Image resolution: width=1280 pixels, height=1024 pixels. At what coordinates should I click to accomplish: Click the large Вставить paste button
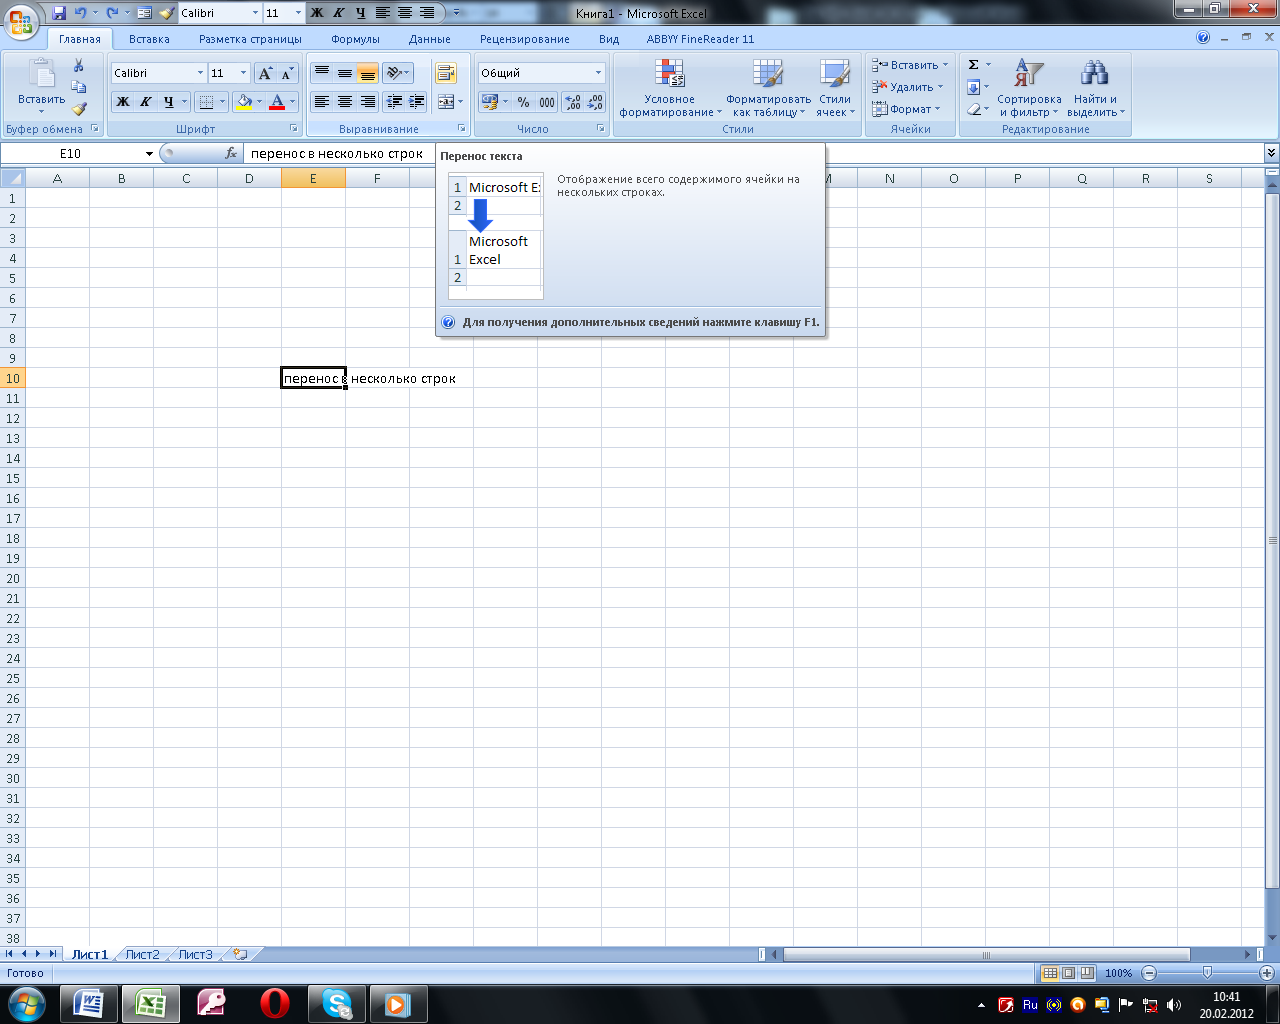41,87
